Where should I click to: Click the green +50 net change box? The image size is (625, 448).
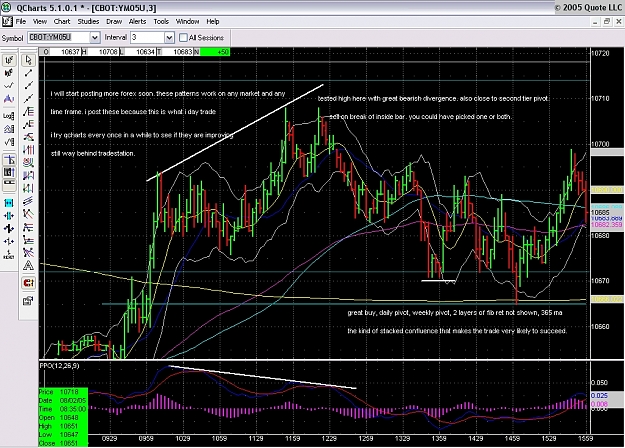[x=215, y=52]
